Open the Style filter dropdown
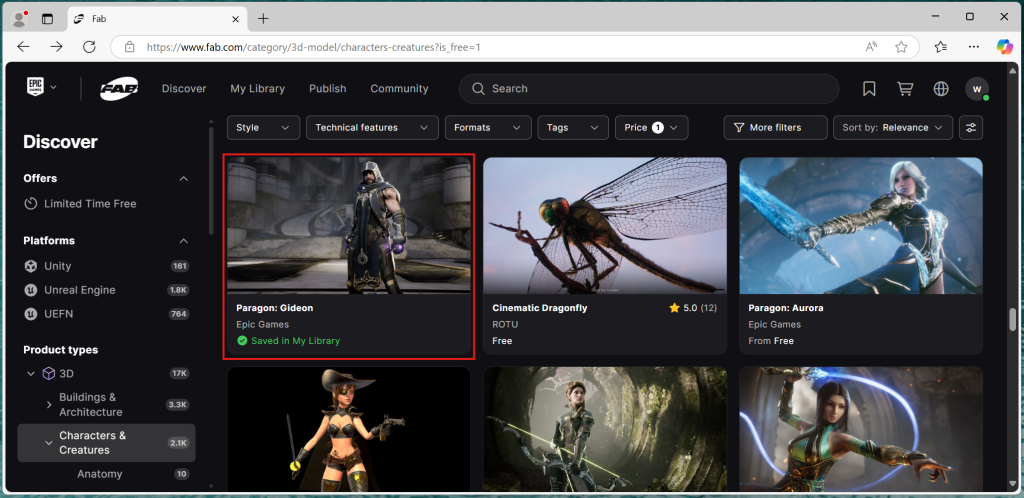 [263, 128]
